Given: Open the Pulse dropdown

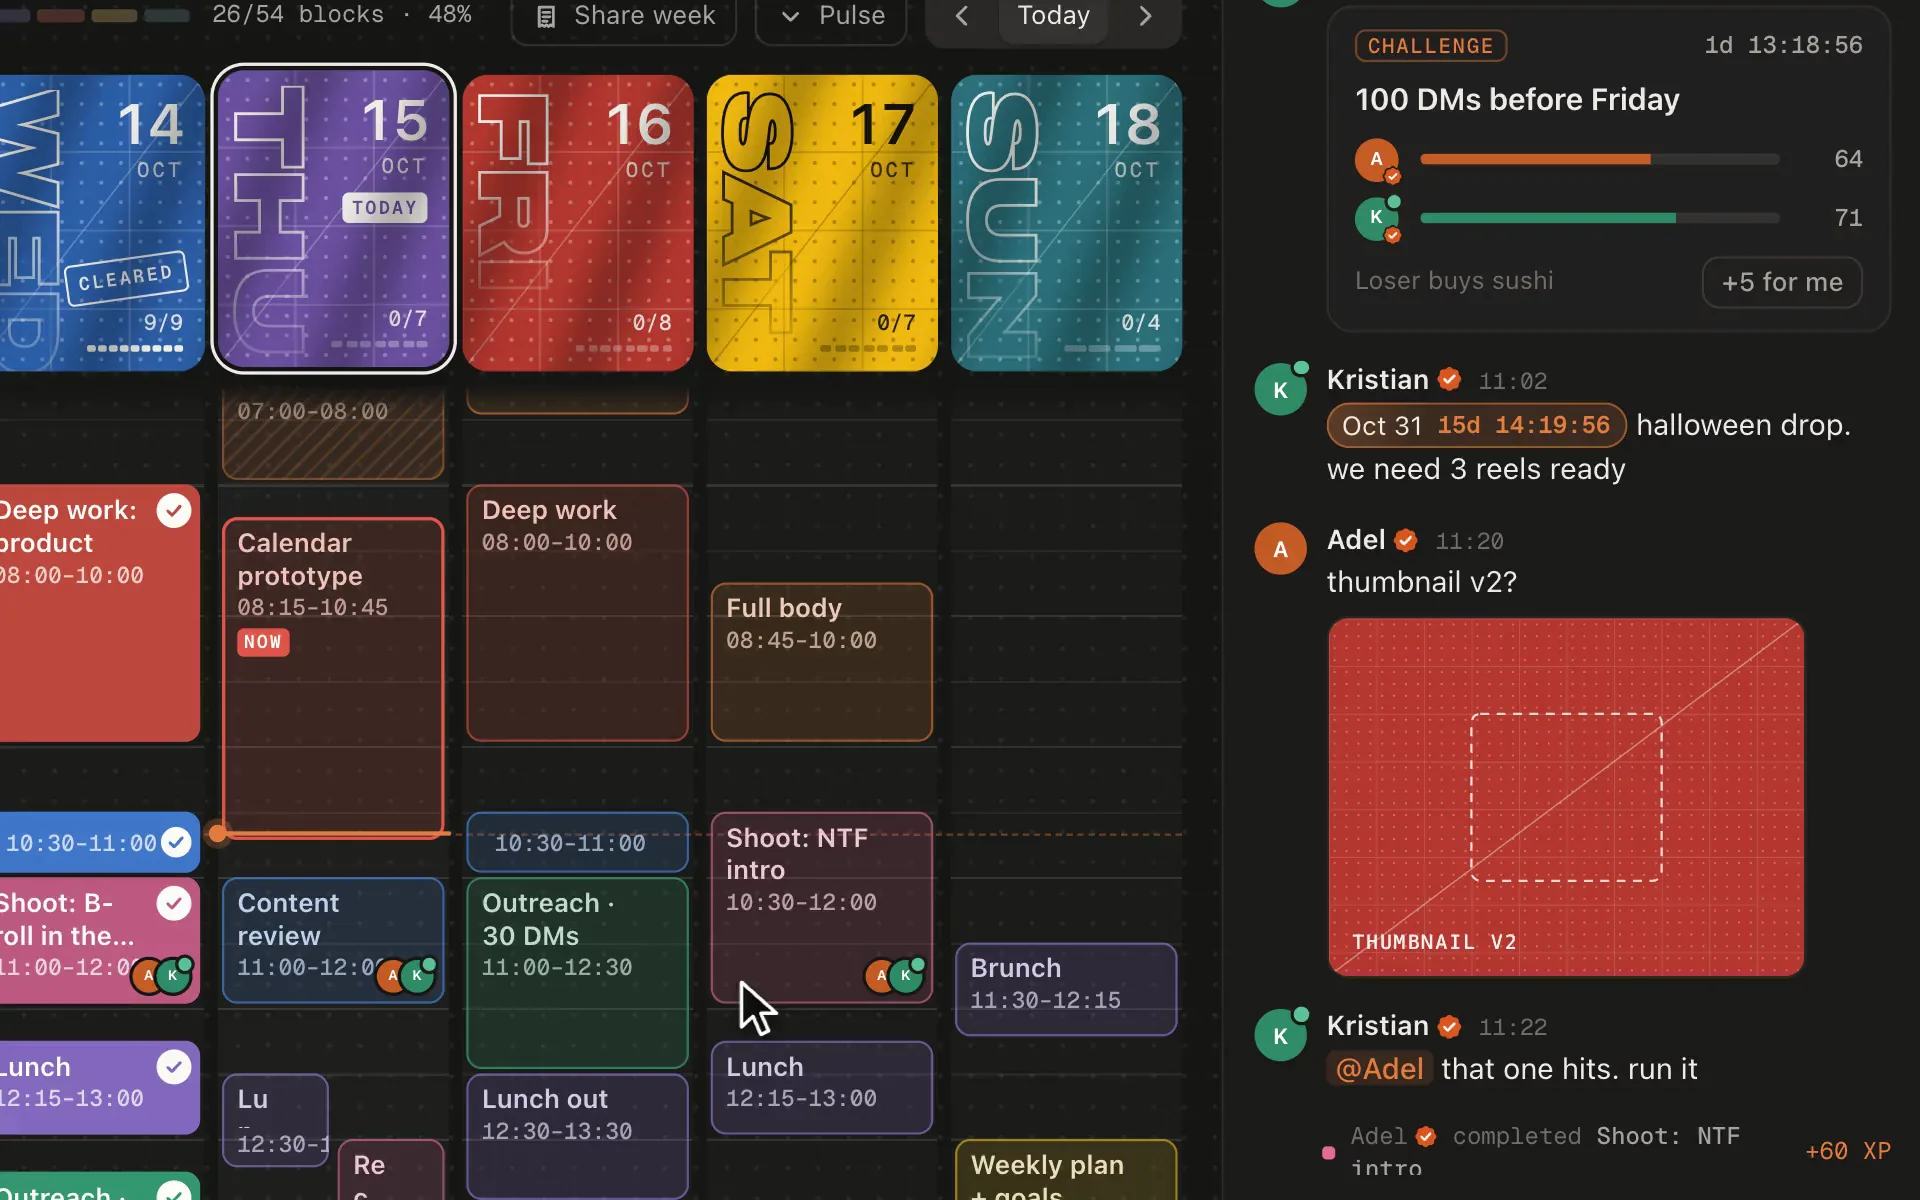Looking at the screenshot, I should (x=831, y=17).
